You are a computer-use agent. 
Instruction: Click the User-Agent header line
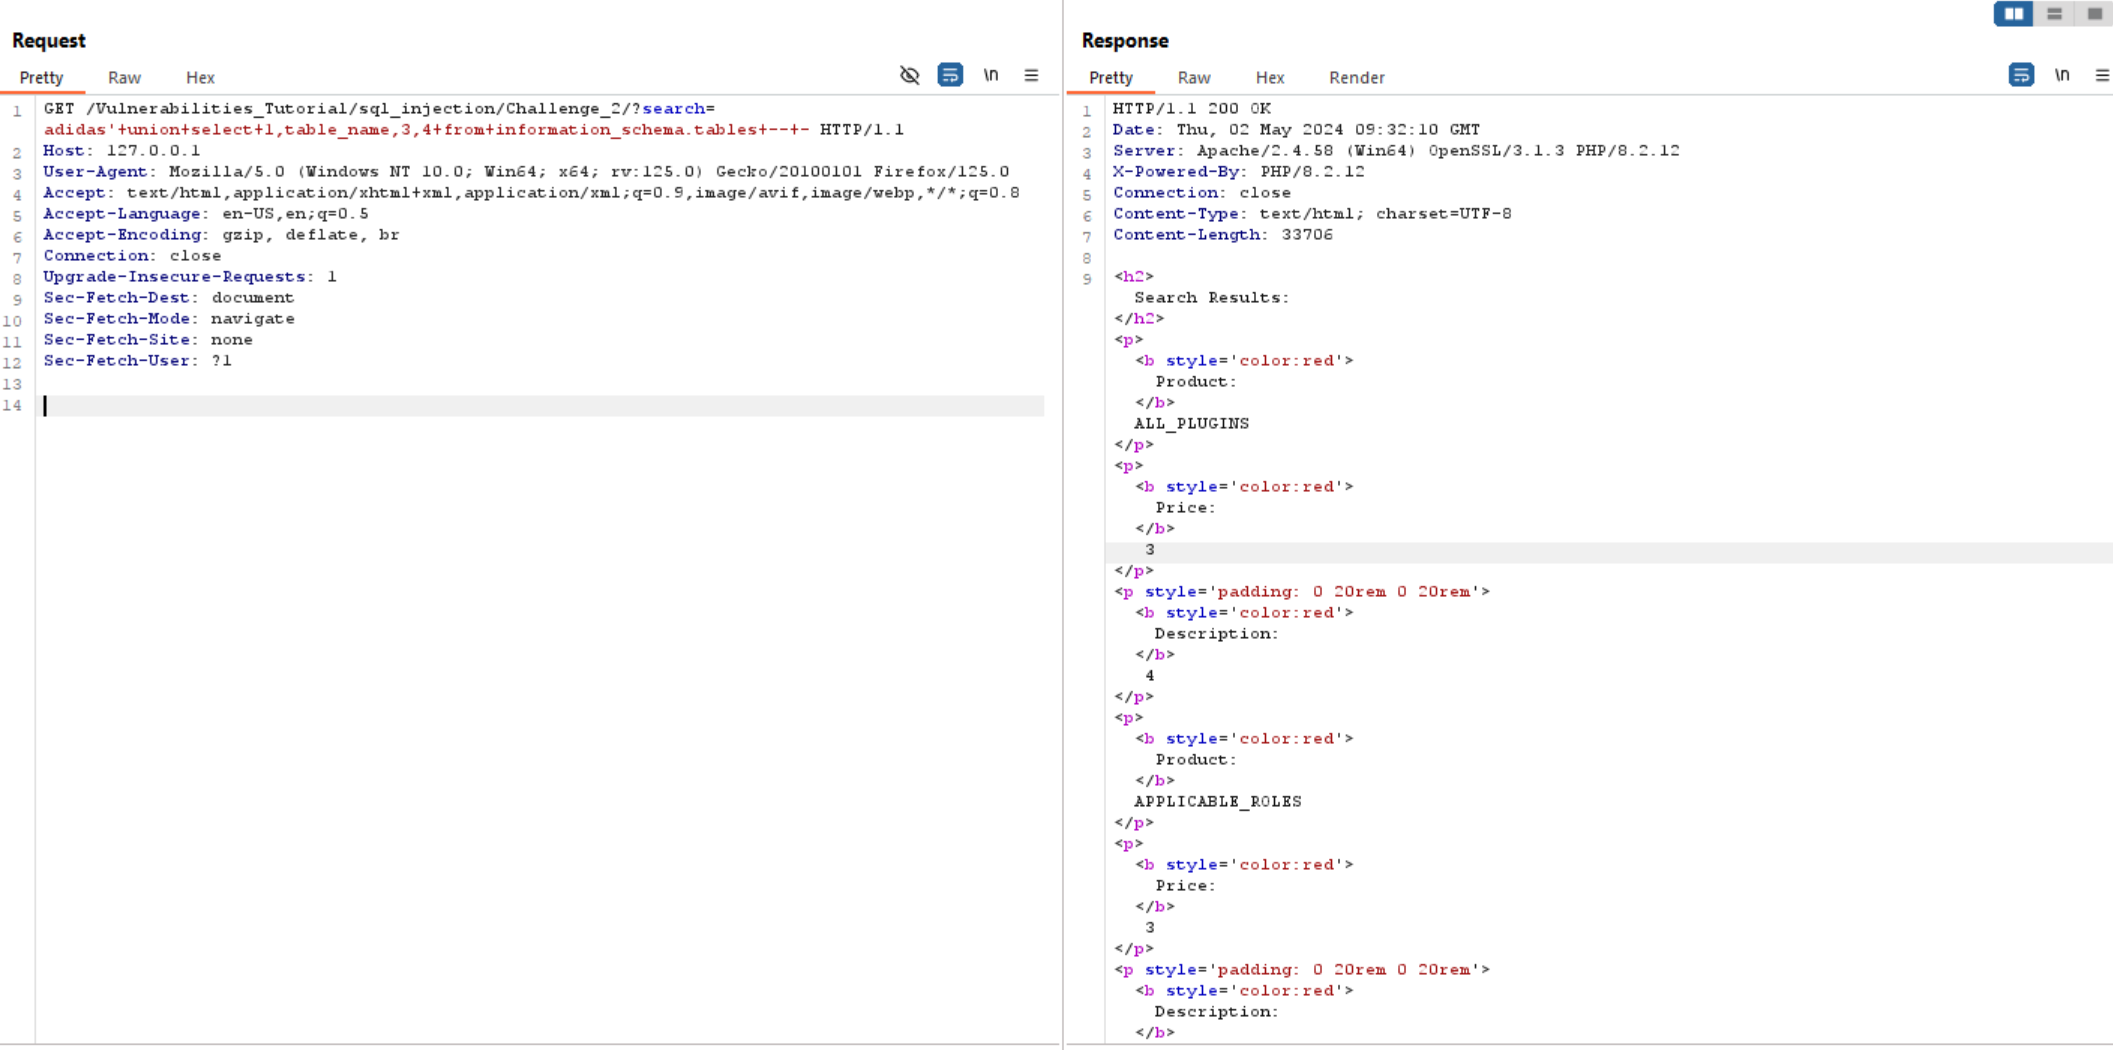526,172
